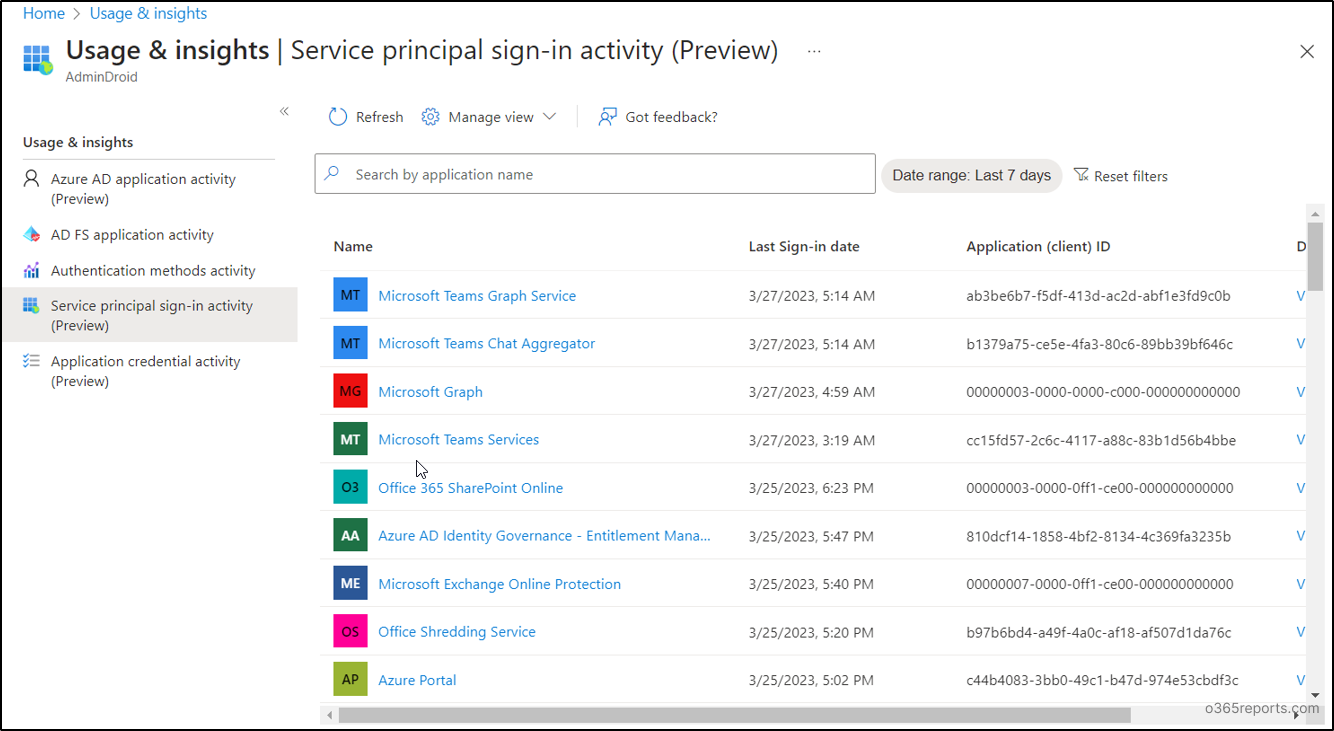Click the AA Azure AD Identity Governance icon

(350, 535)
